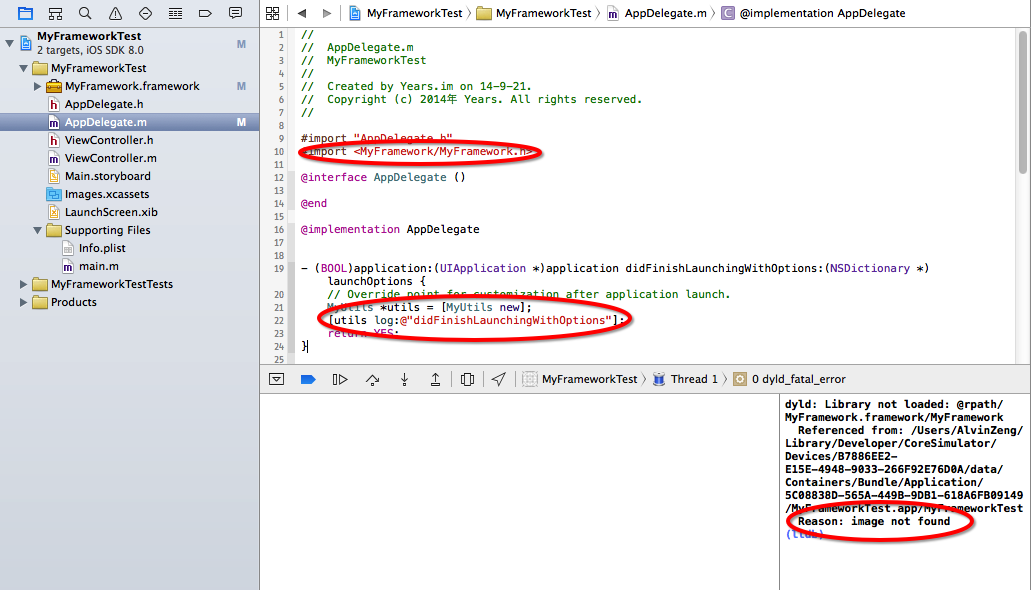1031x590 pixels.
Task: Step out of the function
Action: pos(435,380)
